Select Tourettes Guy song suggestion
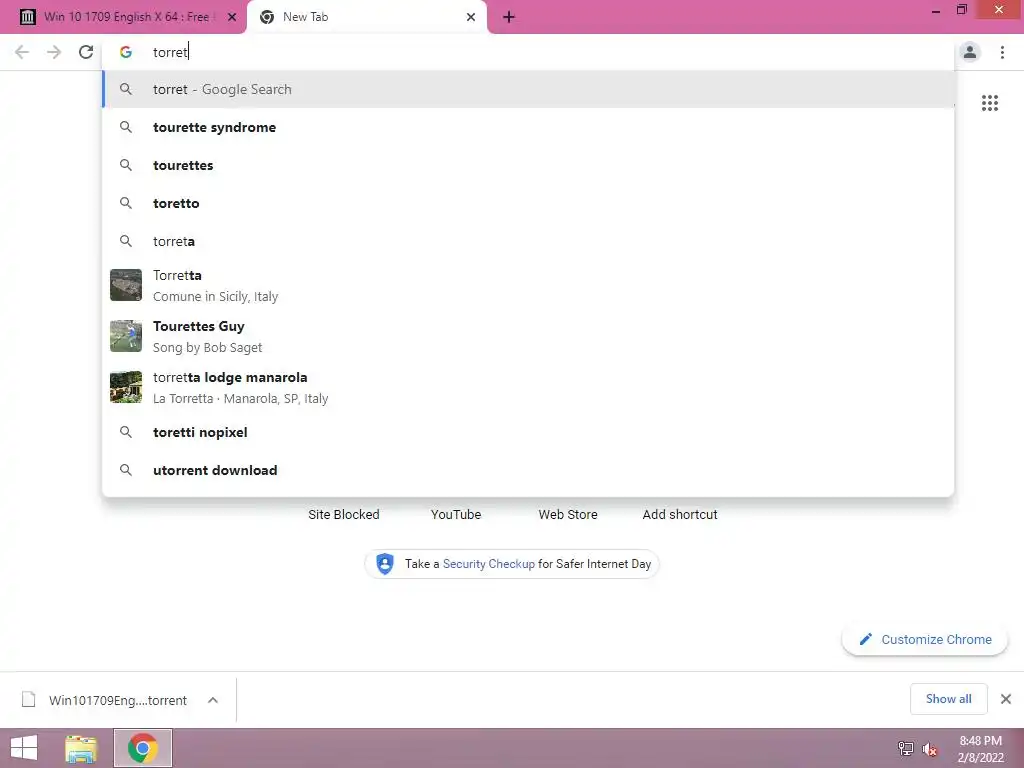Viewport: 1024px width, 768px height. point(528,336)
